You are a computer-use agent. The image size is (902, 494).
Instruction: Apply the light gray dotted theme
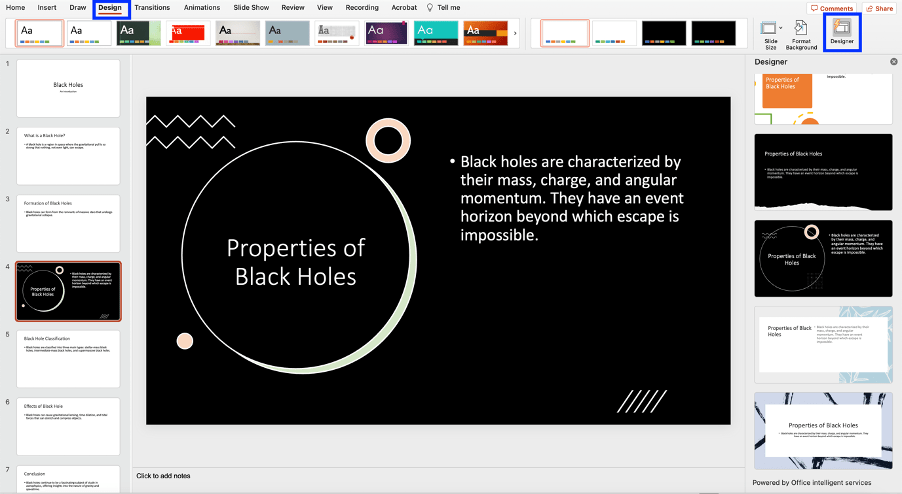point(337,33)
